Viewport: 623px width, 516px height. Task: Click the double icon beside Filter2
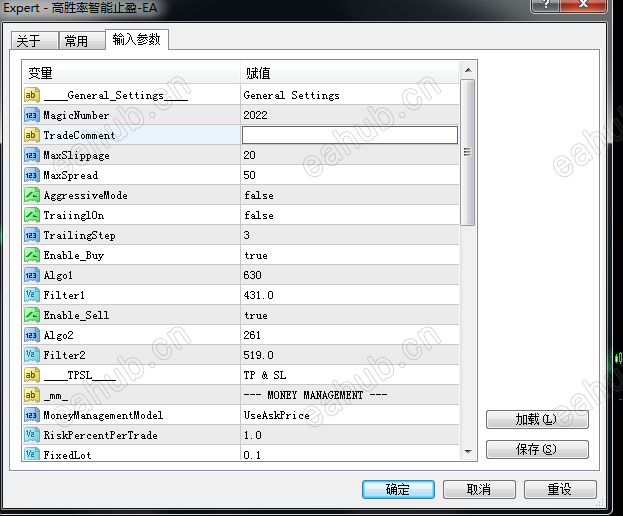pyautogui.click(x=32, y=355)
